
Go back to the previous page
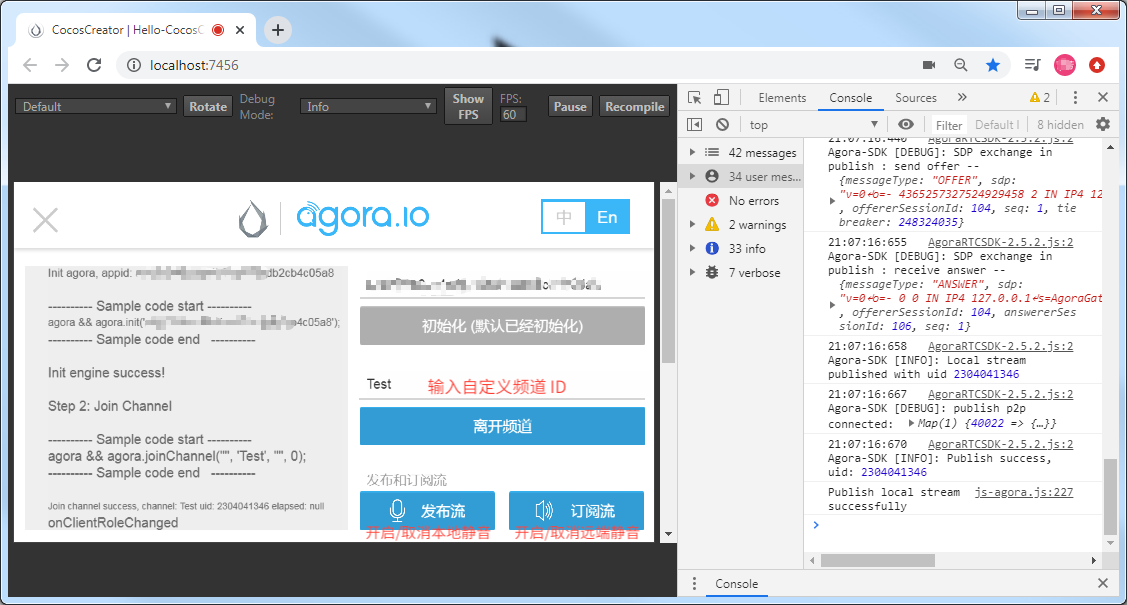tap(30, 65)
